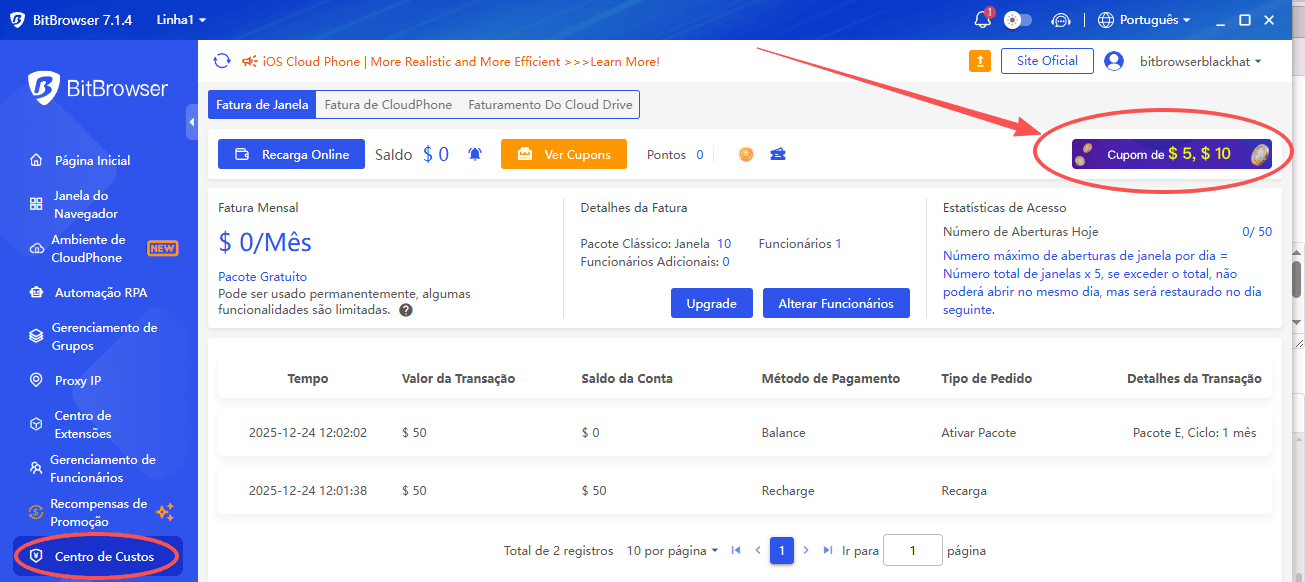Click the balance alert bell icon

(x=475, y=154)
